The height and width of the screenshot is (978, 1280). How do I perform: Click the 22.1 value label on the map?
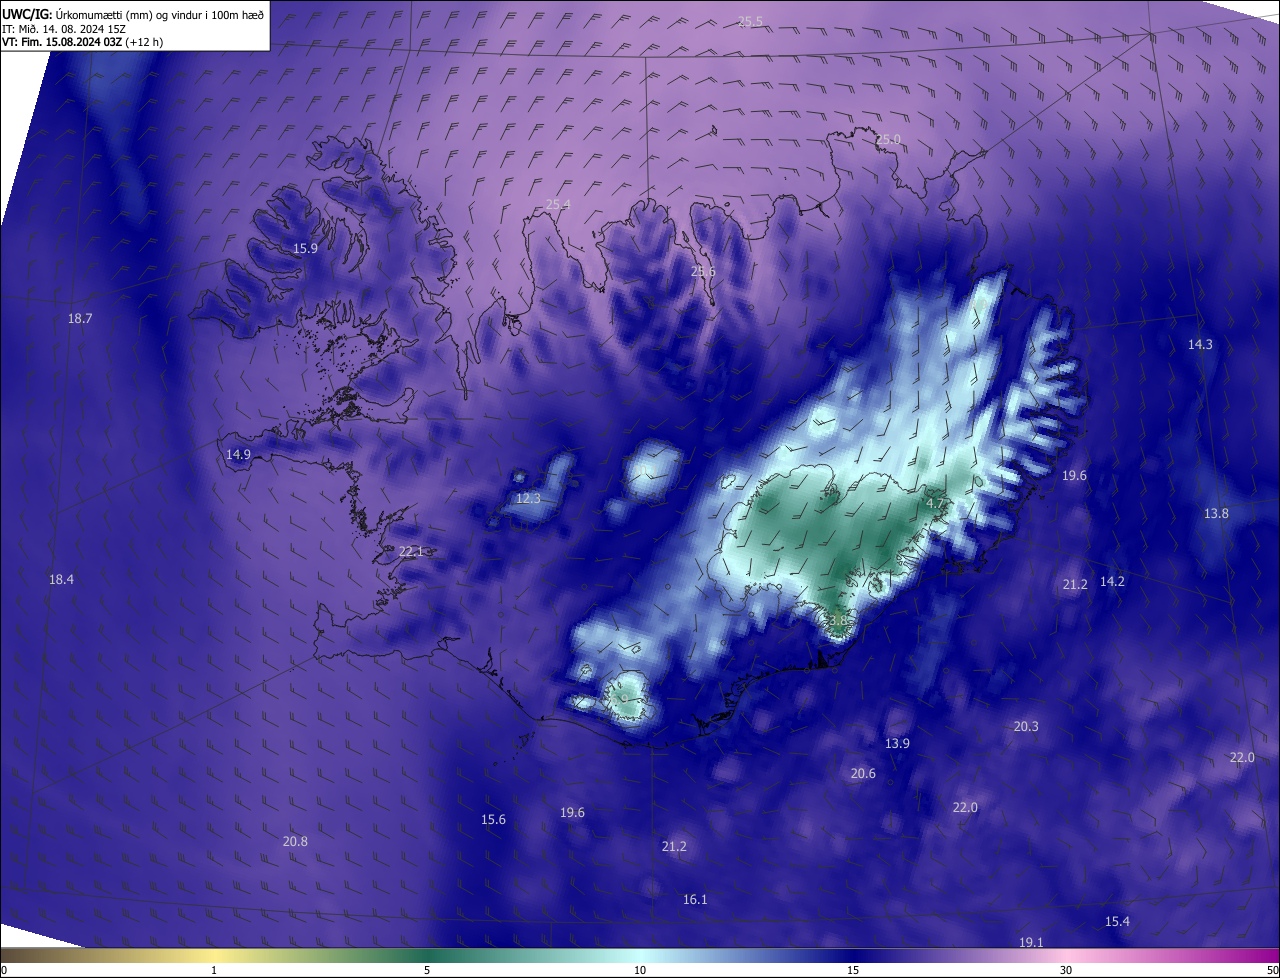point(411,552)
